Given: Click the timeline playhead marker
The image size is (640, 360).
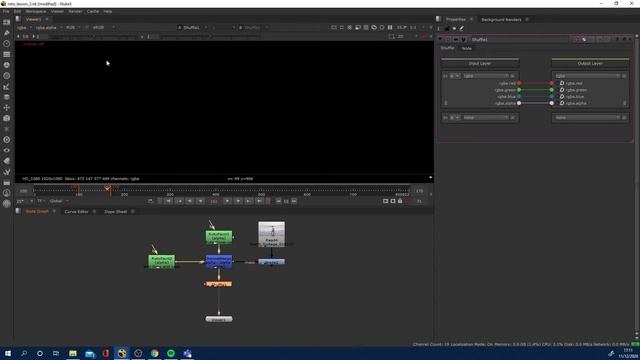Looking at the screenshot, I should 107,188.
